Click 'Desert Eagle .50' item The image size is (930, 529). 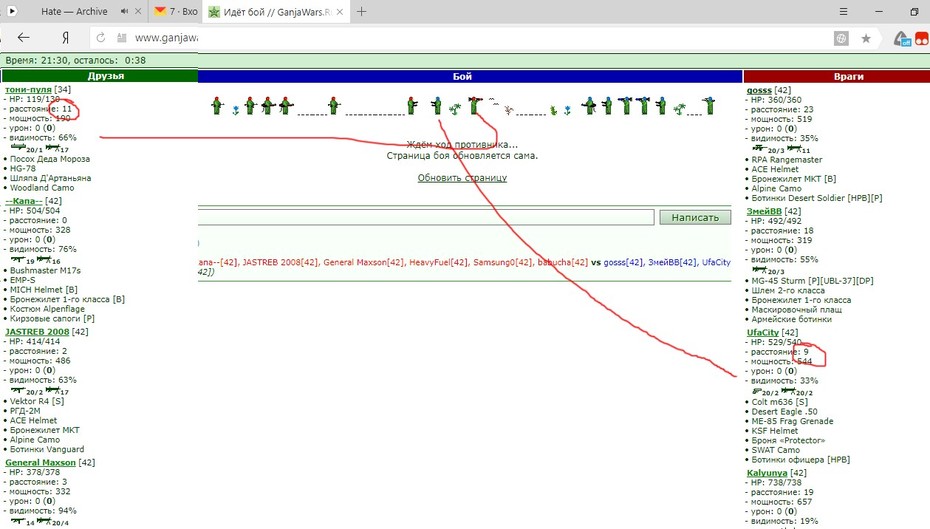click(784, 412)
